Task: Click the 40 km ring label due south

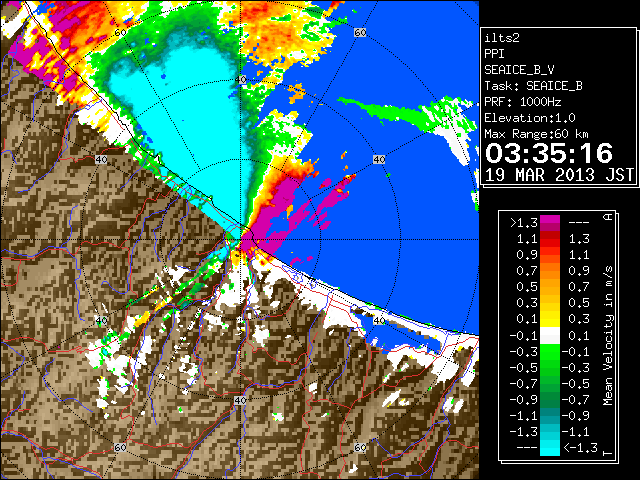Action: coord(240,400)
